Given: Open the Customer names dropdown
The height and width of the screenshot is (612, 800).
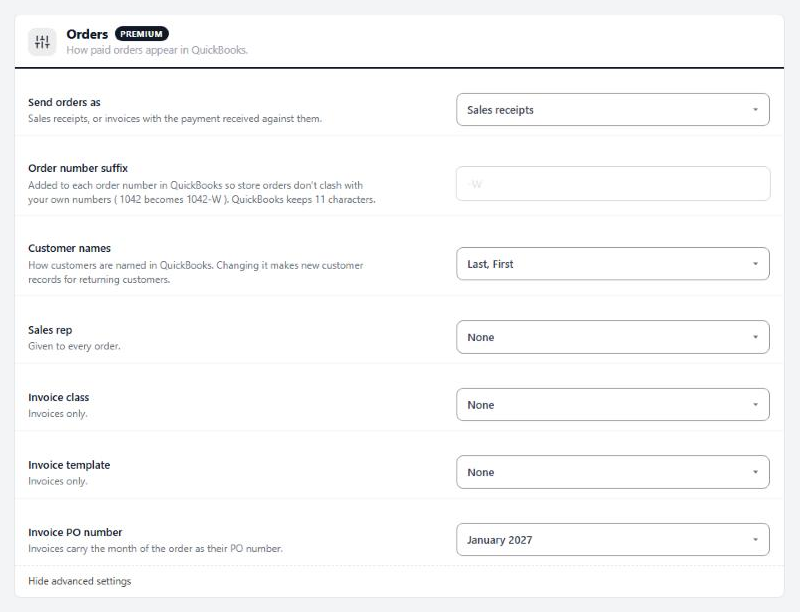Looking at the screenshot, I should (613, 264).
